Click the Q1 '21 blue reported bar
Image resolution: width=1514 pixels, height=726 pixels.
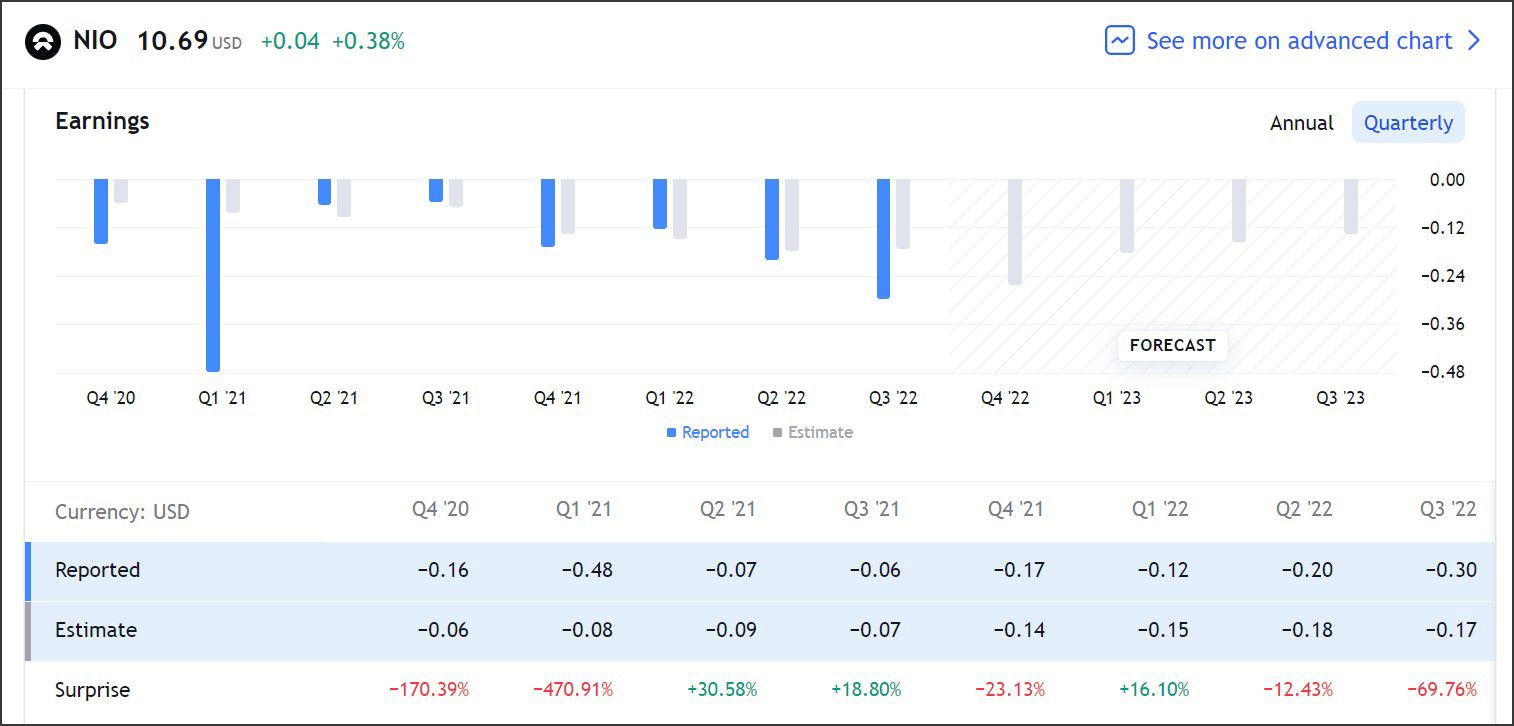click(213, 274)
